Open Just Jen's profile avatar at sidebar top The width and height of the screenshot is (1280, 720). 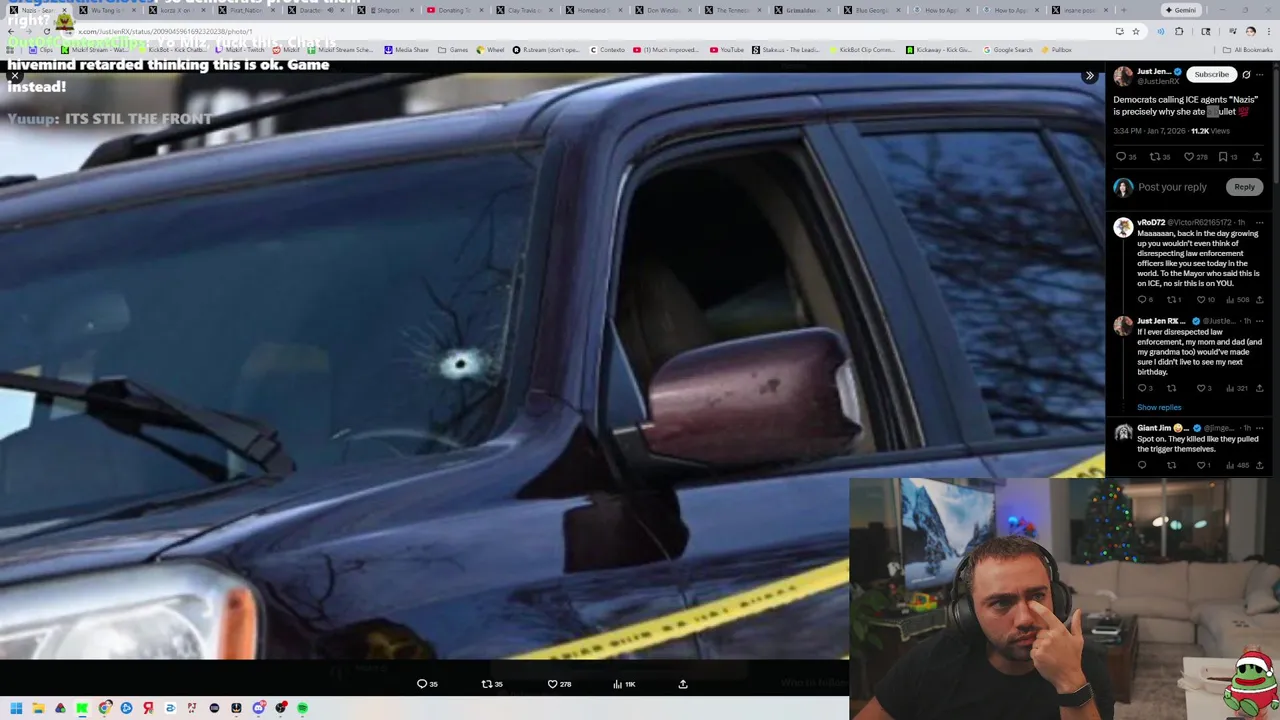[x=1123, y=76]
